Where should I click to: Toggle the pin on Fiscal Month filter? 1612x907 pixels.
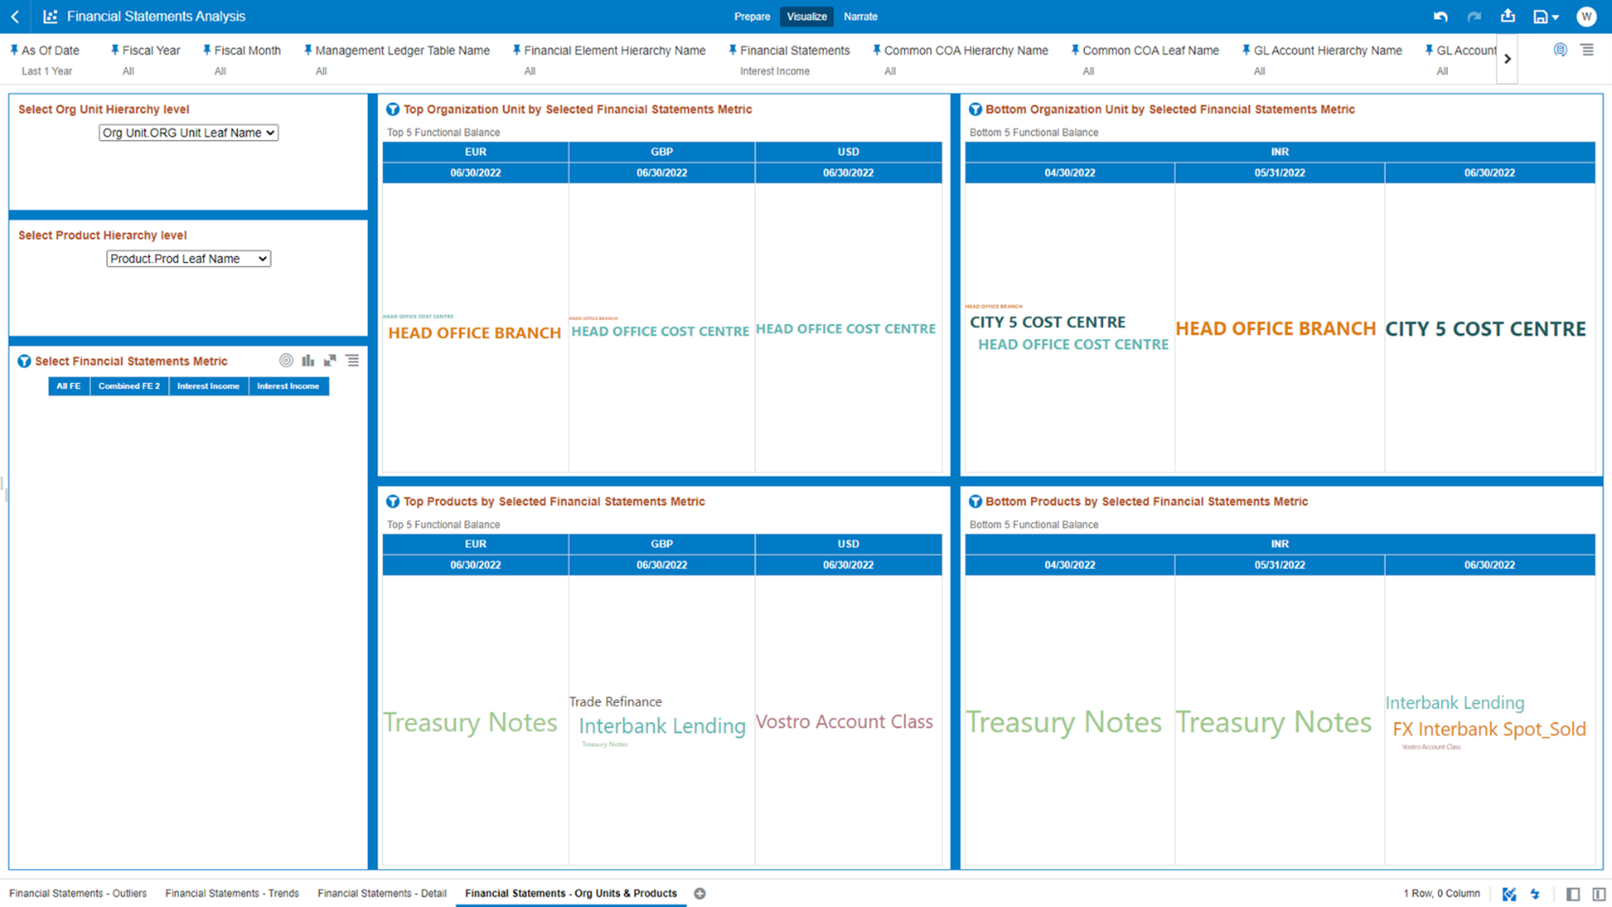207,50
